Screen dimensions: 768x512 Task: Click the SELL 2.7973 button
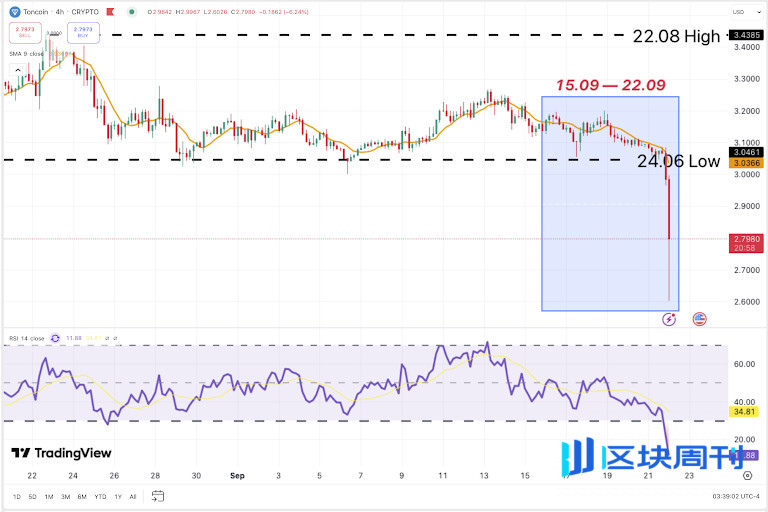coord(25,32)
